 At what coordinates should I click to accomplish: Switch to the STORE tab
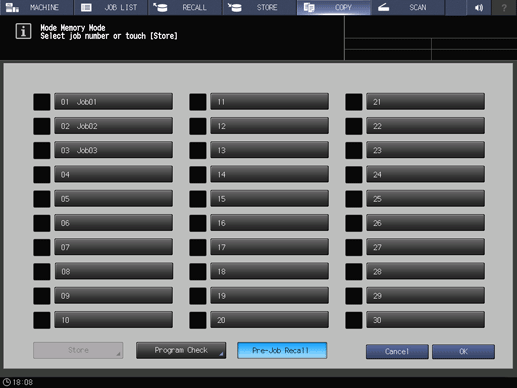tap(259, 7)
